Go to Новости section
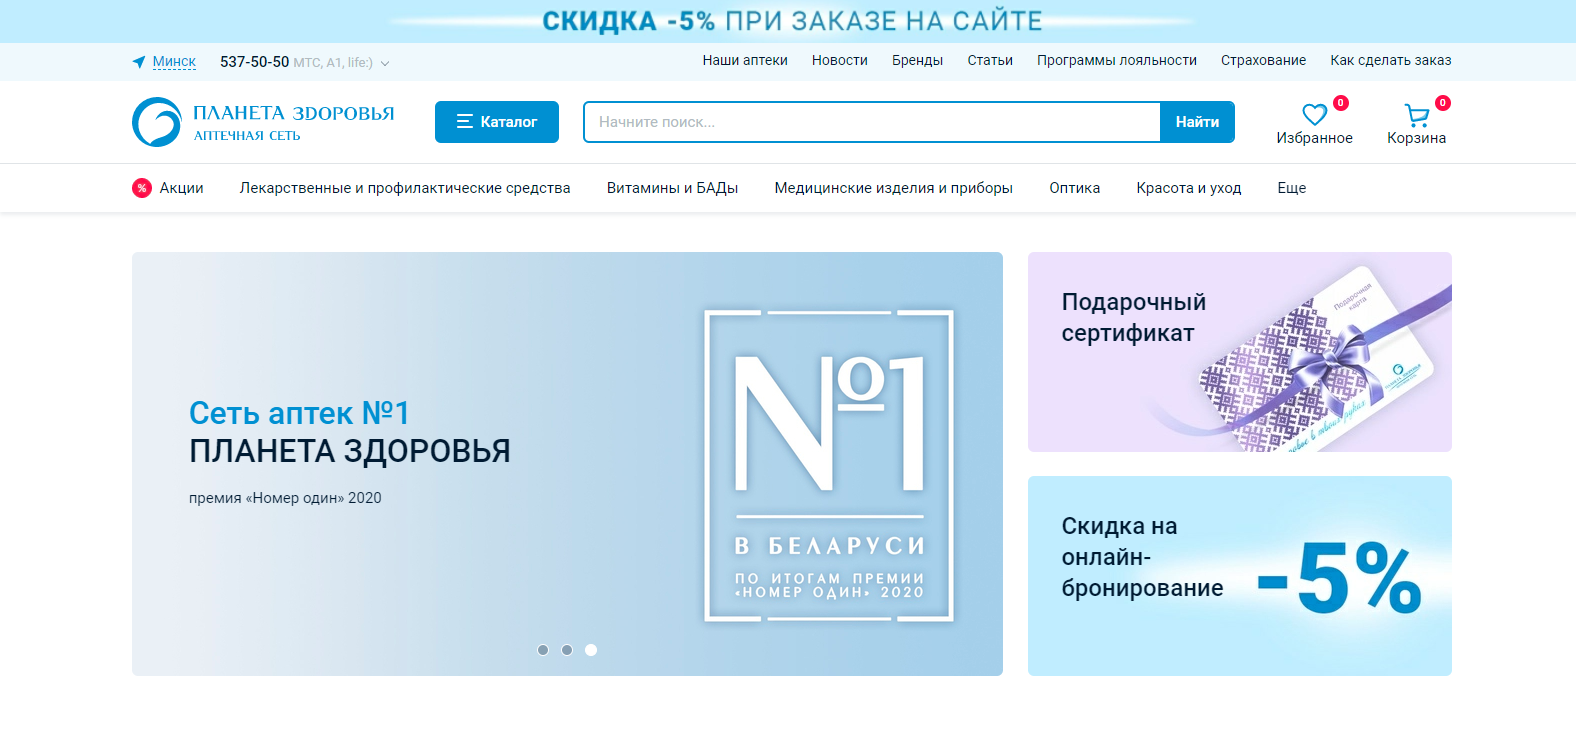Screen dimensions: 1576x733 pos(840,60)
